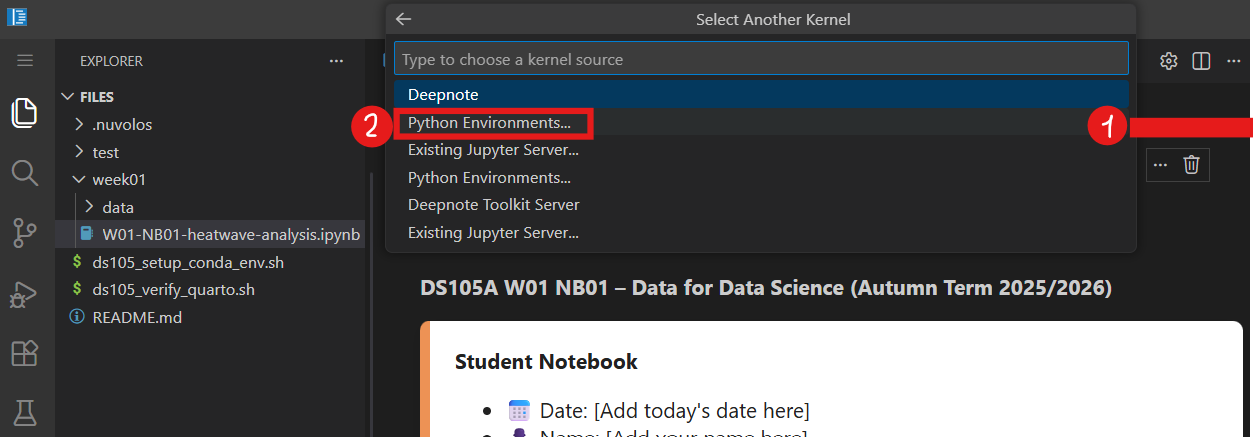
Task: Delete cell with trash icon
Action: click(1191, 164)
